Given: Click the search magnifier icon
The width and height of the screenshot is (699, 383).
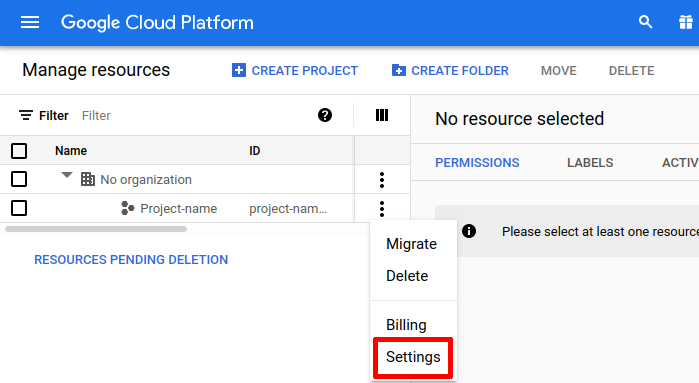Looking at the screenshot, I should point(645,22).
